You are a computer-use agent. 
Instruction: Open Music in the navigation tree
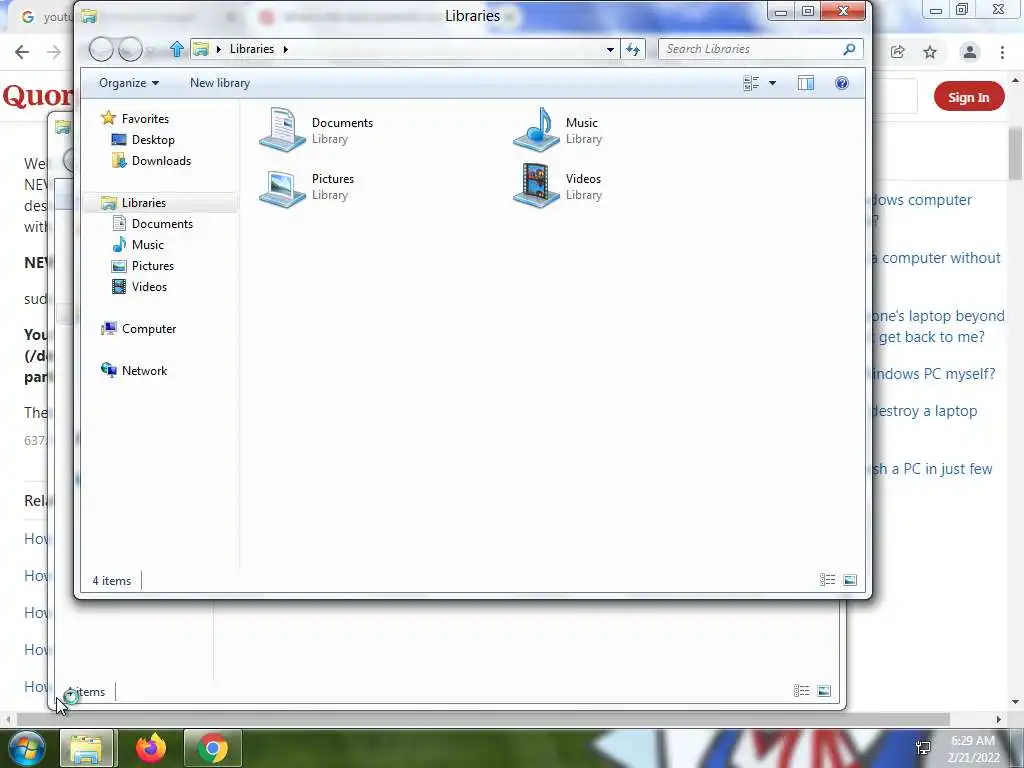coord(148,245)
